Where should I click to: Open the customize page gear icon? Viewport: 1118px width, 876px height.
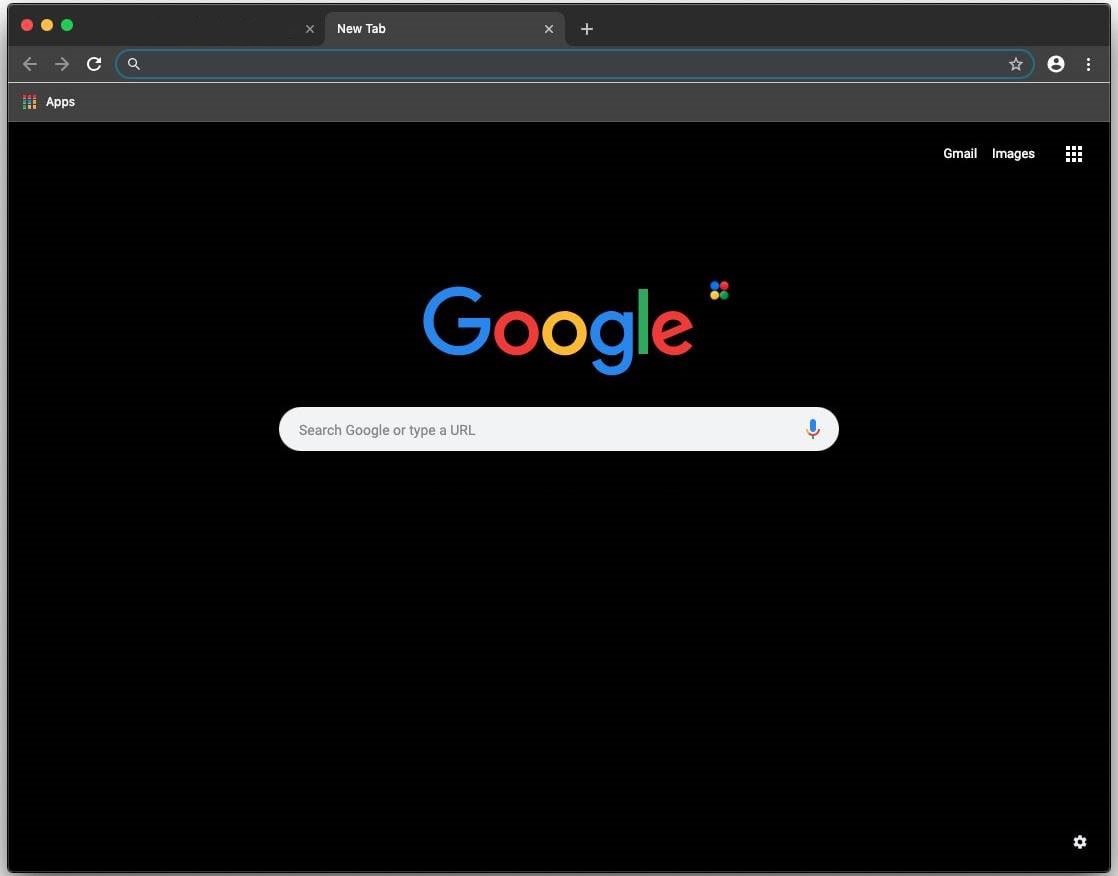(x=1079, y=842)
